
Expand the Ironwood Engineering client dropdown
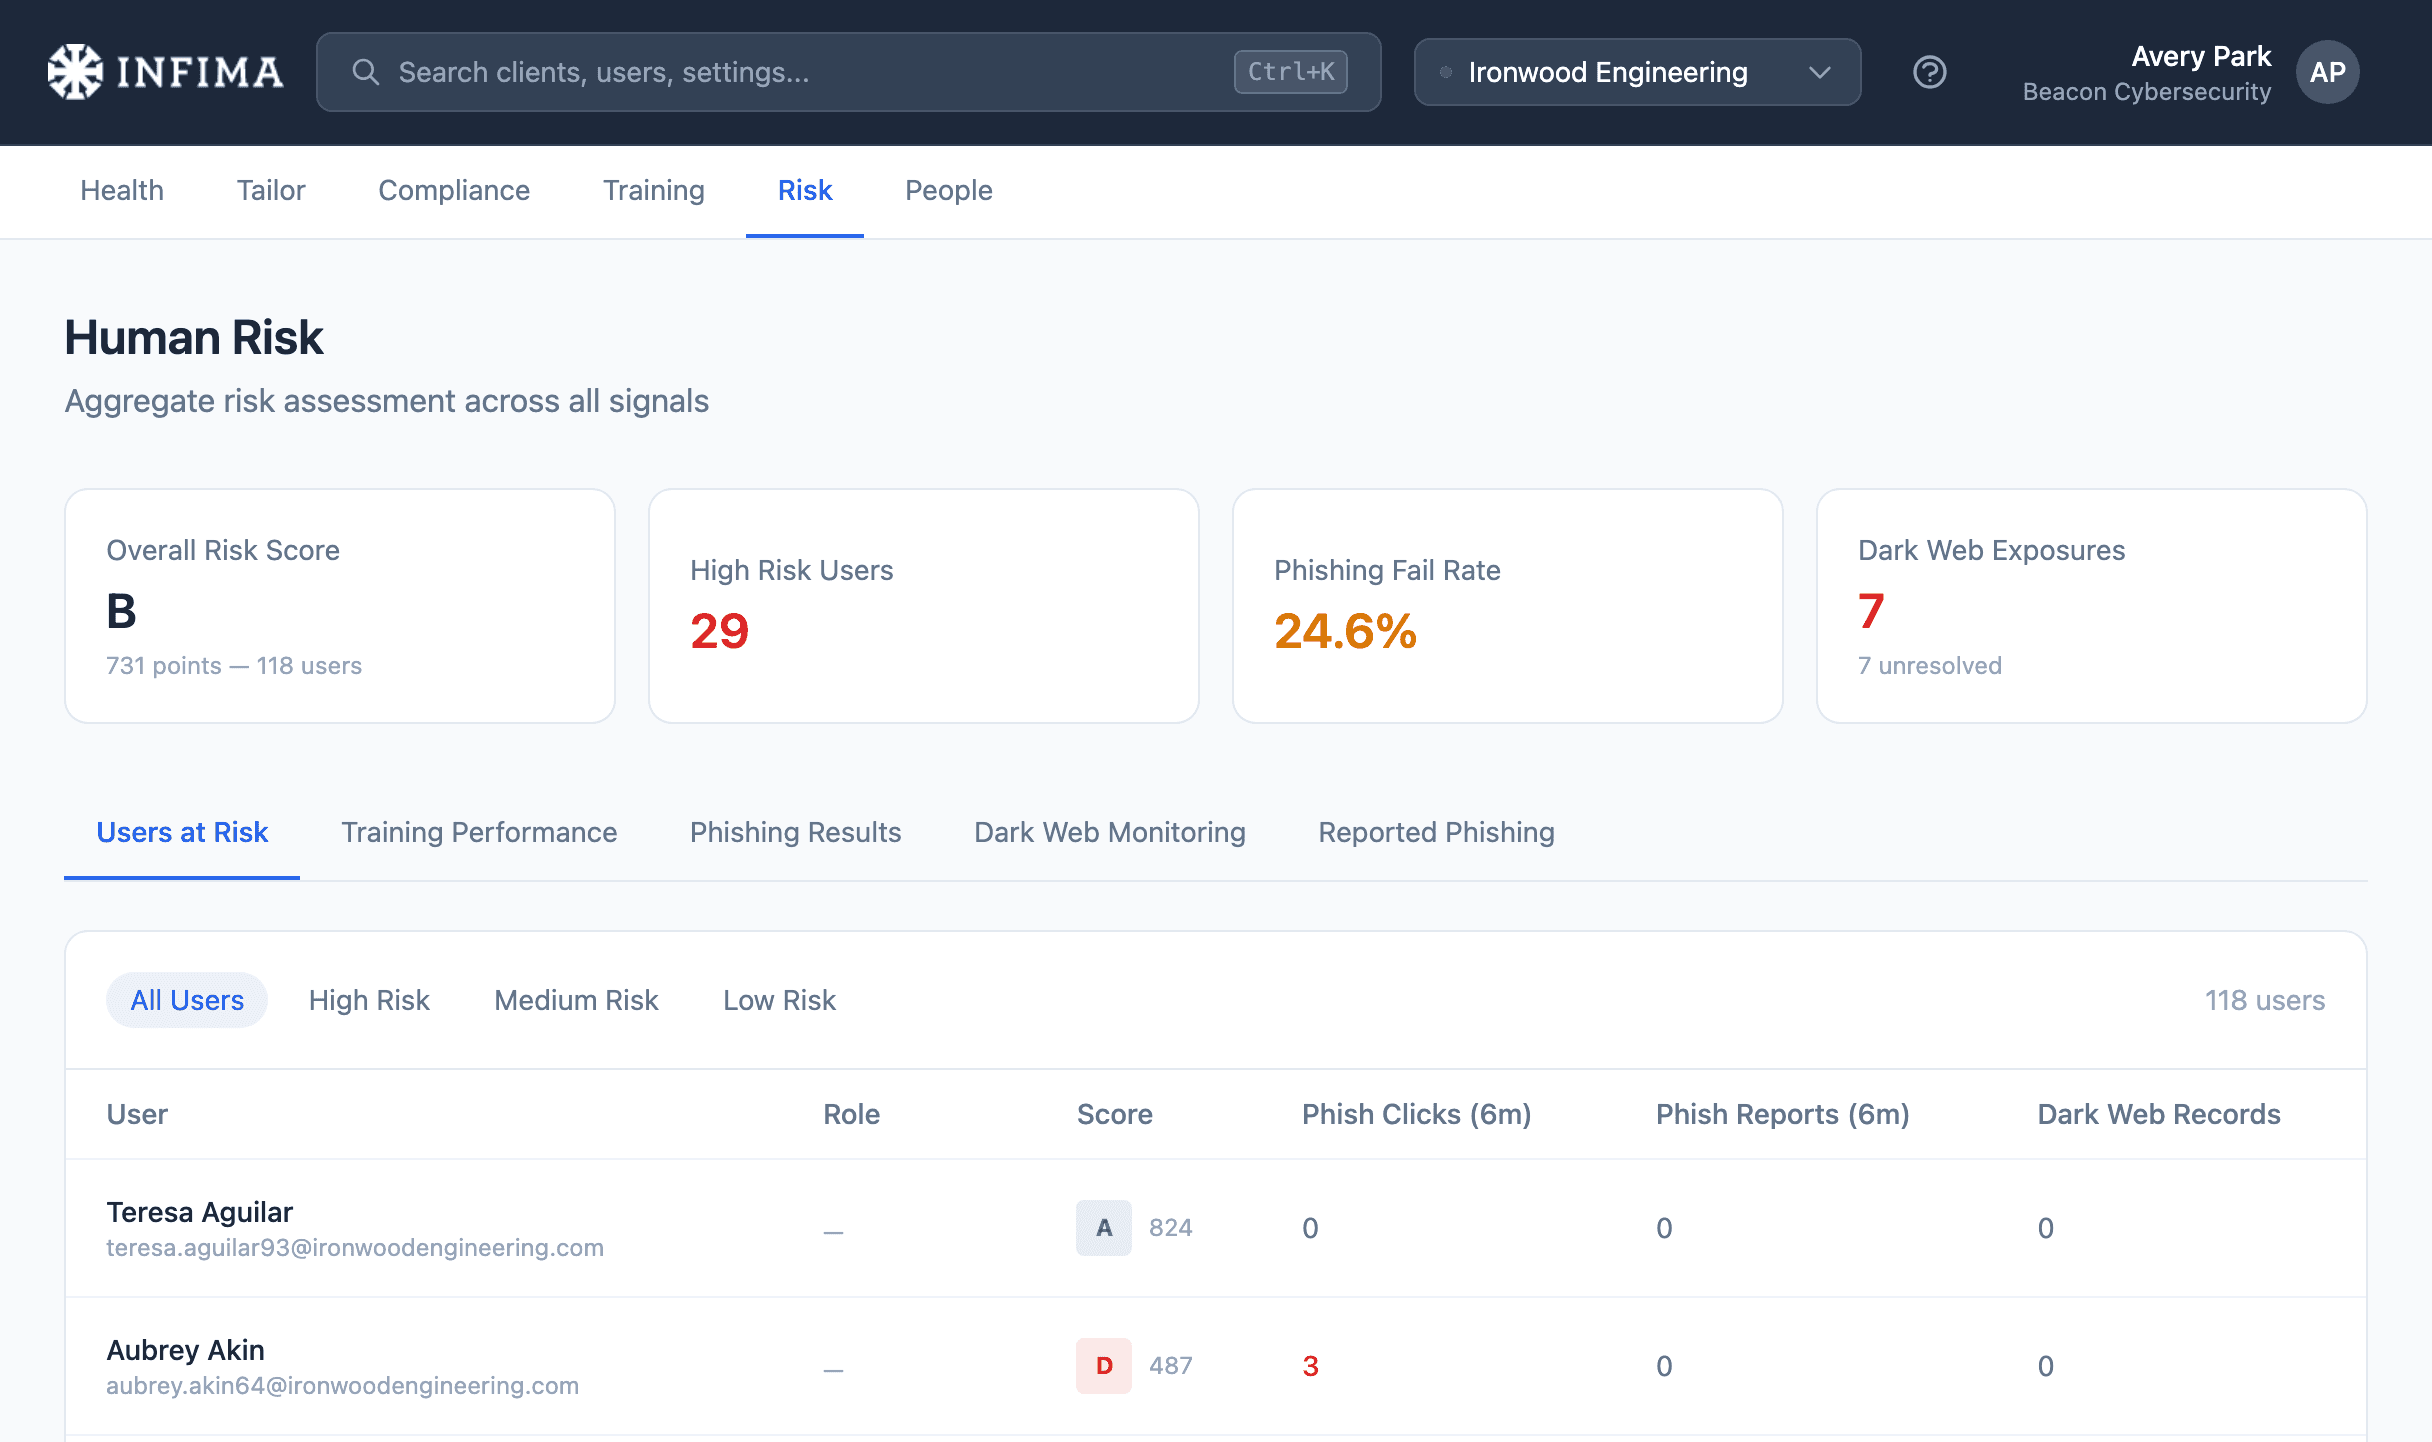pyautogui.click(x=1637, y=72)
